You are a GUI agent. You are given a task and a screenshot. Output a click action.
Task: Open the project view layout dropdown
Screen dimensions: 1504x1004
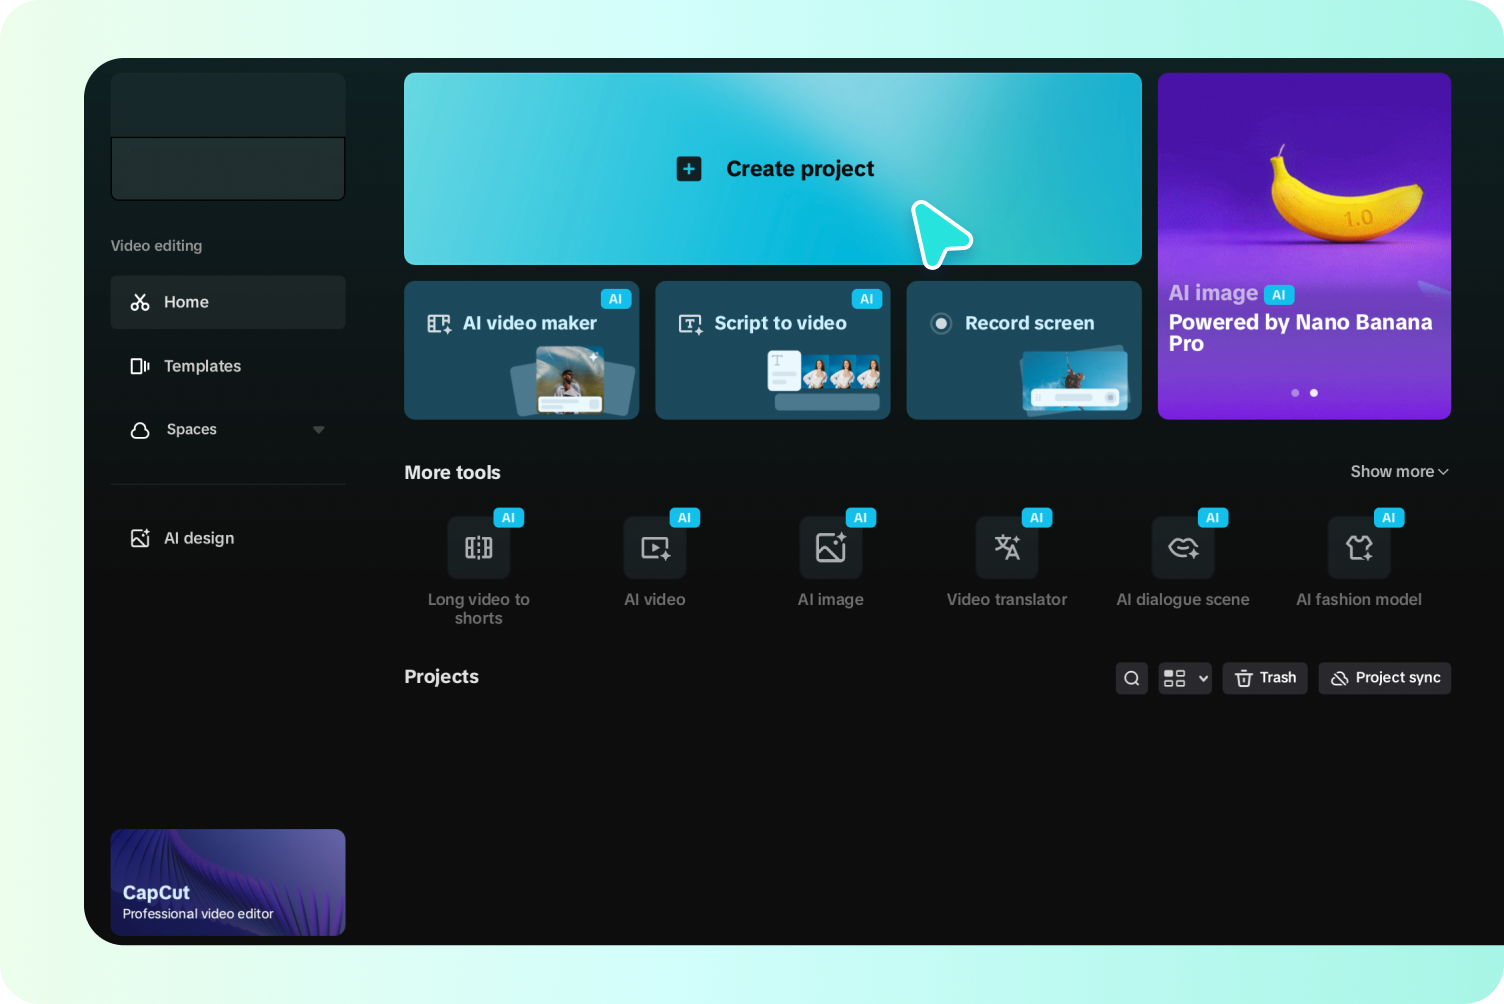click(x=1184, y=678)
